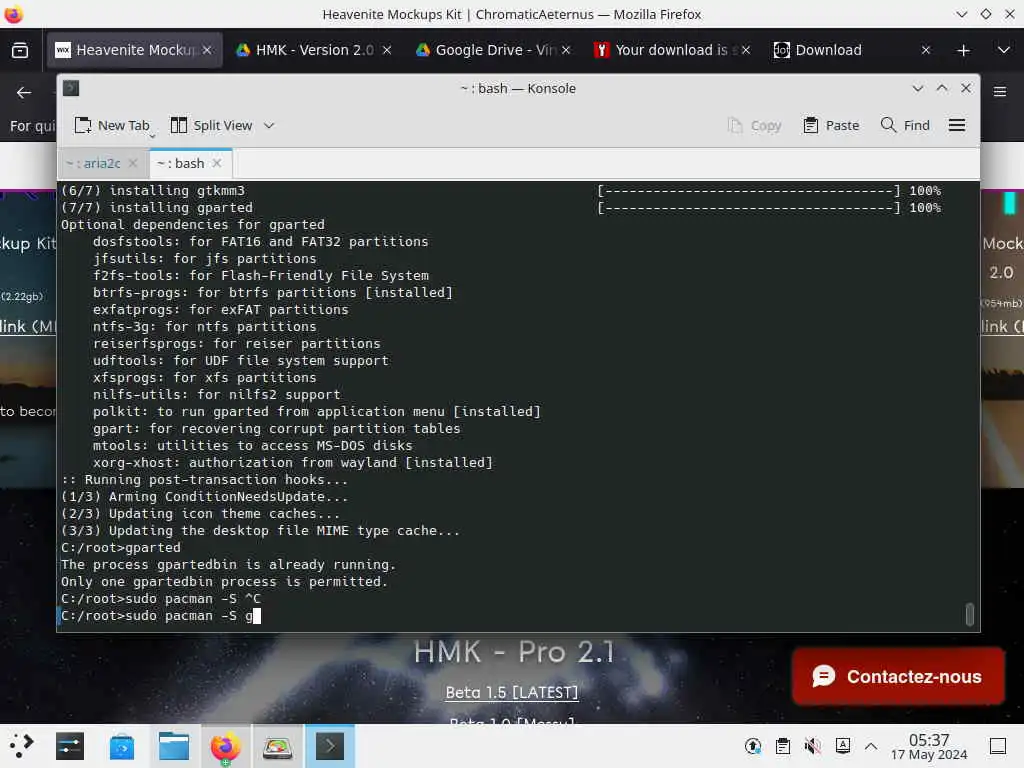Click the Konsole terminal scrollbar handle
Viewport: 1024px width, 768px height.
point(970,615)
